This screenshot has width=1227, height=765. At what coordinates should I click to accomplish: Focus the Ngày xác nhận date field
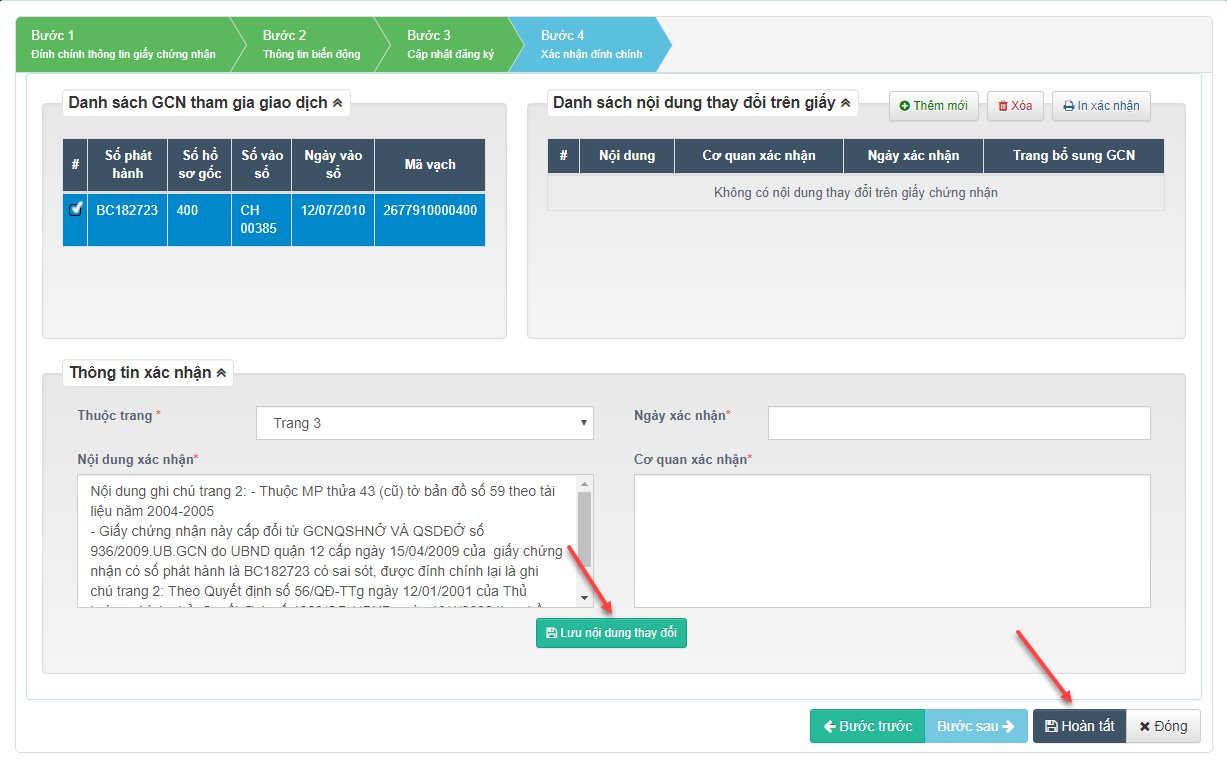tap(958, 423)
